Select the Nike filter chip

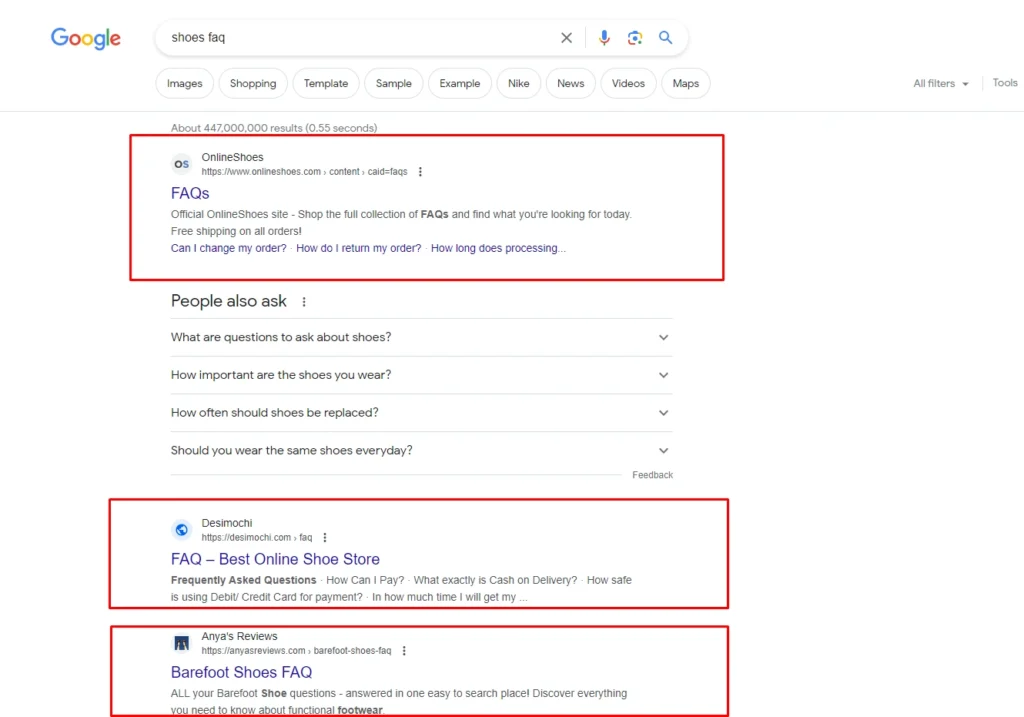click(x=519, y=84)
